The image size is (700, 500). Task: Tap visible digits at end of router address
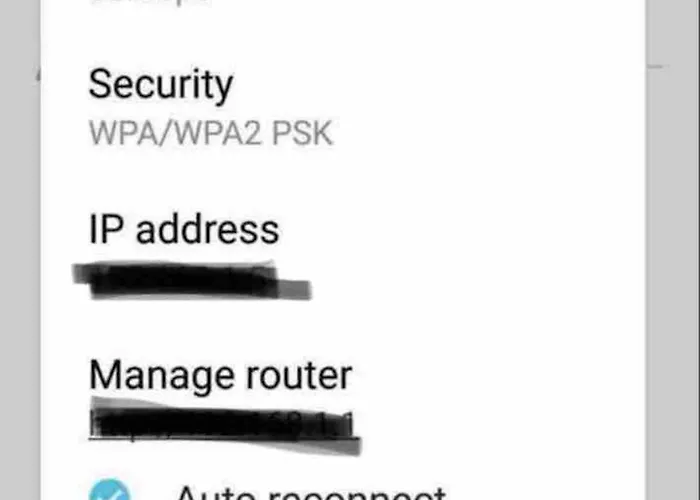[328, 423]
